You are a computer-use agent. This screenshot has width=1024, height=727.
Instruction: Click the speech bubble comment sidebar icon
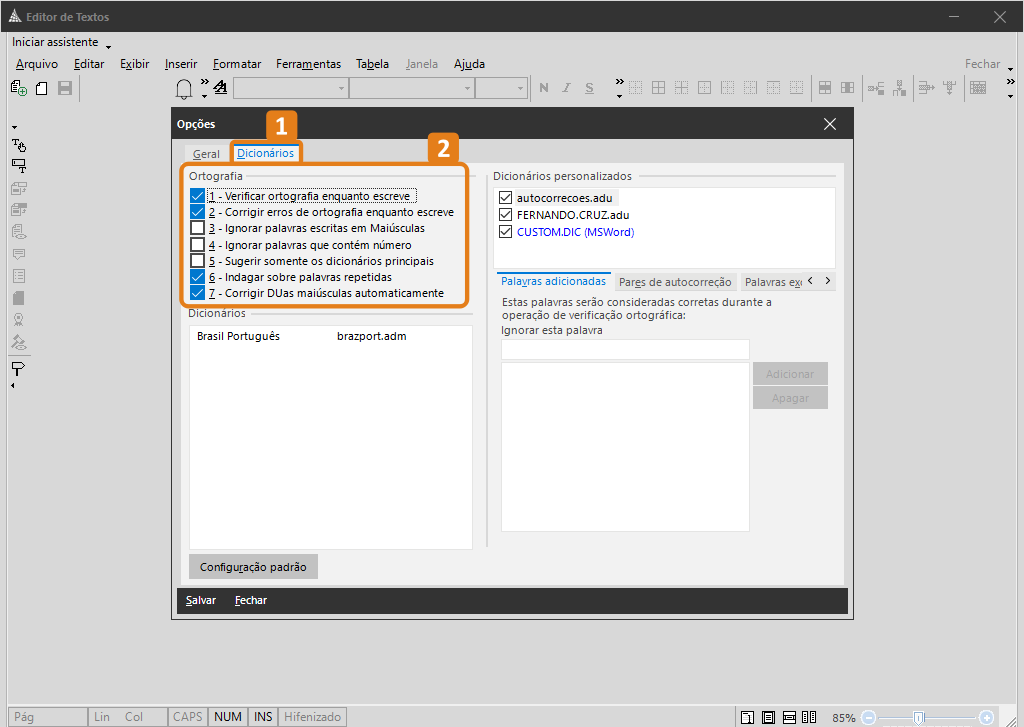(x=19, y=254)
